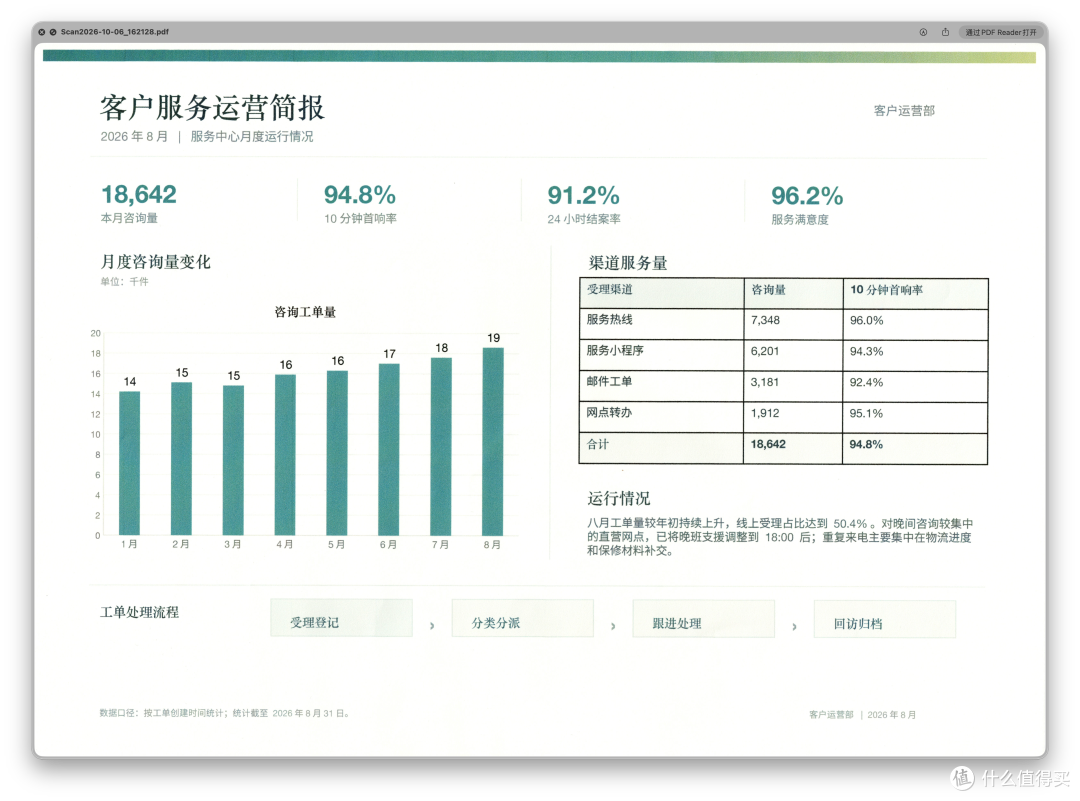Click the 回访归档 process step box

click(885, 618)
